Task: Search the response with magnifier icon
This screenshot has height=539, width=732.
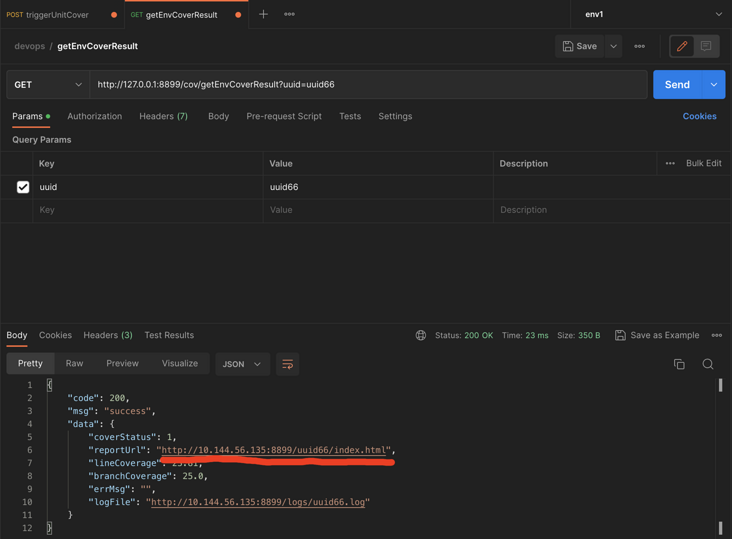Action: (x=708, y=364)
